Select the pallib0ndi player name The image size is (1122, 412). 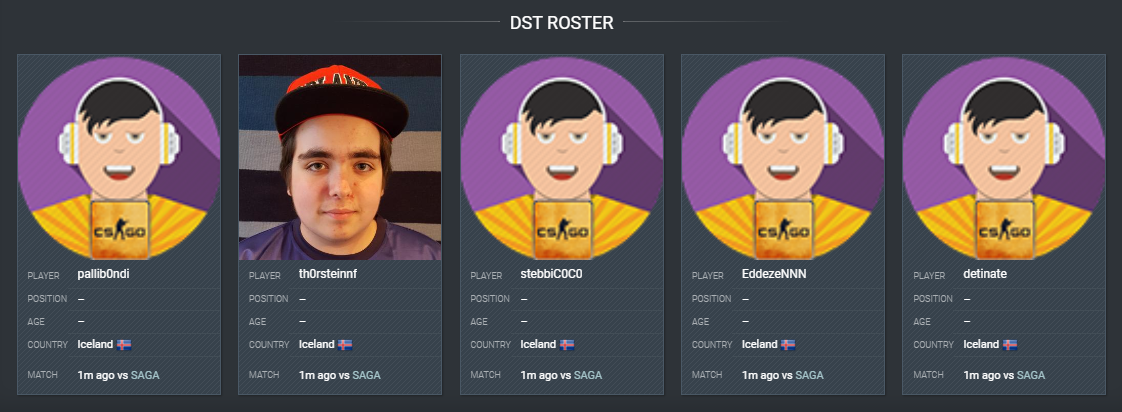point(103,274)
